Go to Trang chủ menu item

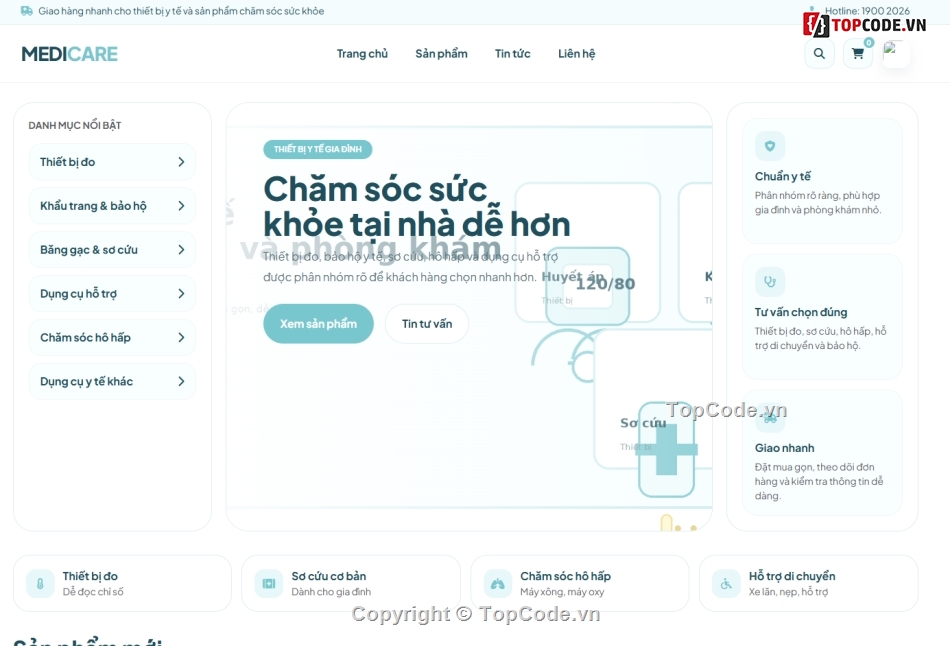pyautogui.click(x=362, y=54)
